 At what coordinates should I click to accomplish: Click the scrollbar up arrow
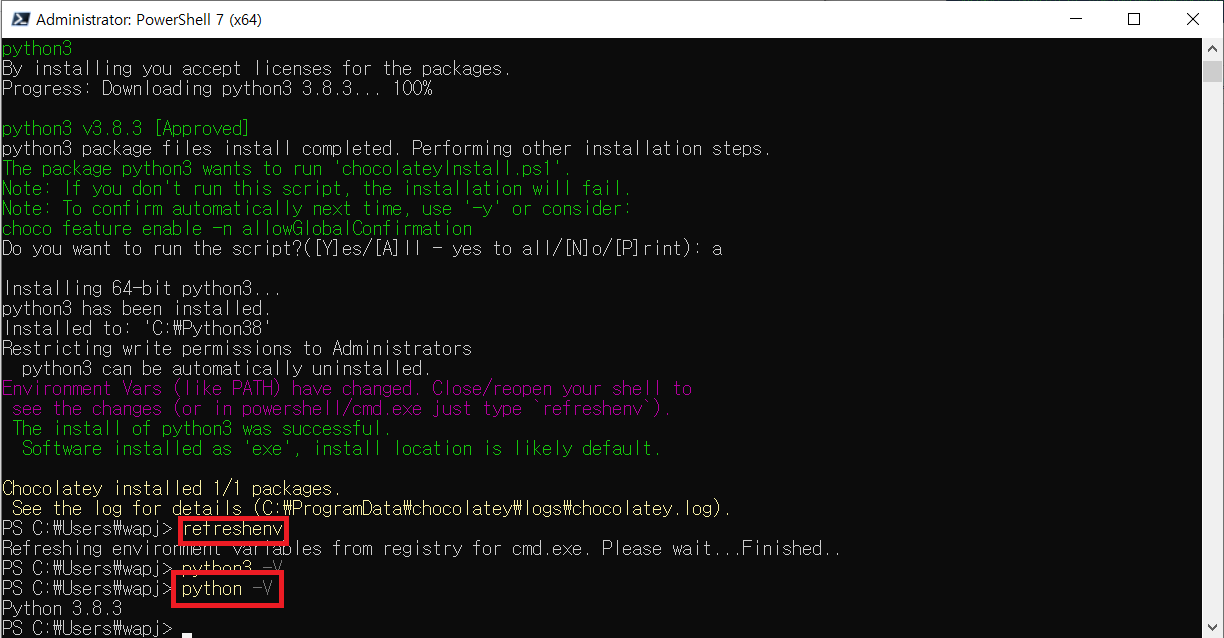[1213, 48]
